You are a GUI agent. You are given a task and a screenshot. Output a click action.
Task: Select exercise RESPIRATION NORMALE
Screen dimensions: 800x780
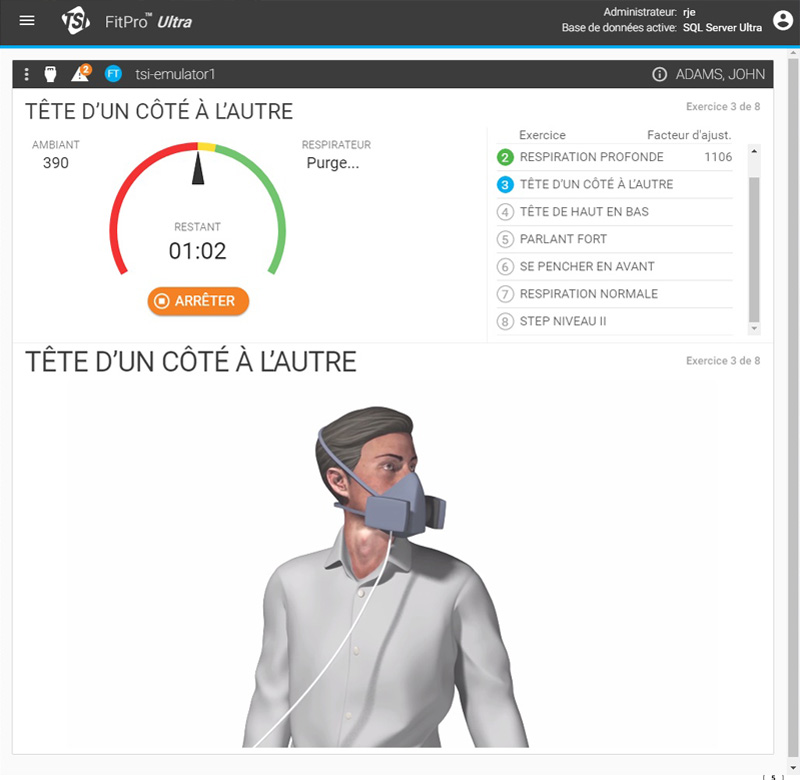589,294
